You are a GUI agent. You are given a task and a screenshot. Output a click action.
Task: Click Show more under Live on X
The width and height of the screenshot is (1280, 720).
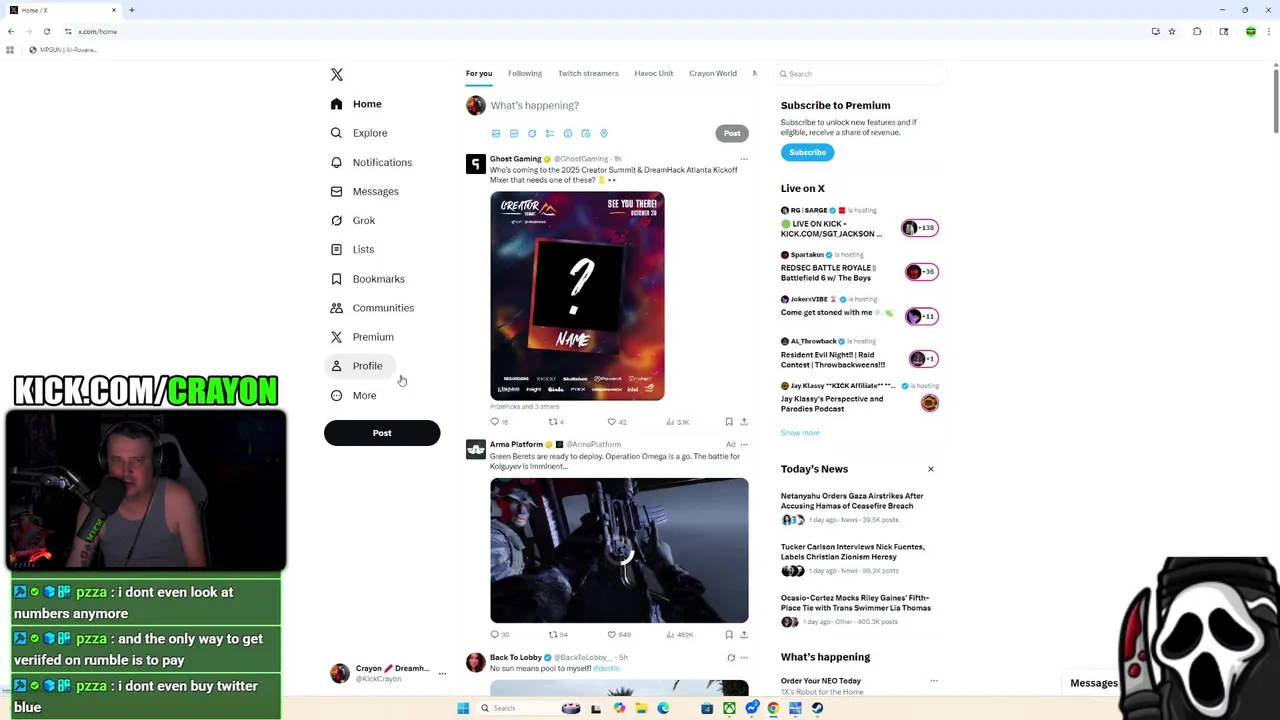tap(800, 433)
